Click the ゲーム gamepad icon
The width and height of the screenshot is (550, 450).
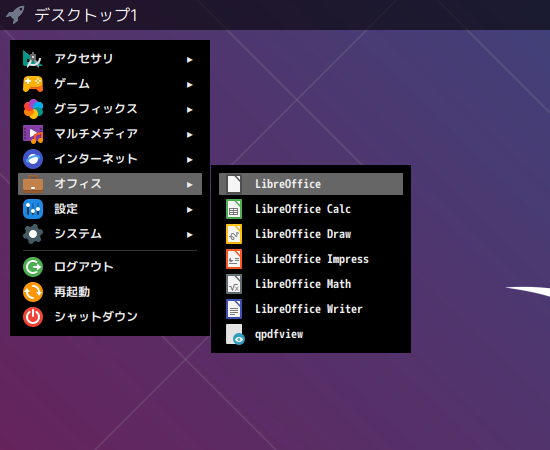[33, 84]
